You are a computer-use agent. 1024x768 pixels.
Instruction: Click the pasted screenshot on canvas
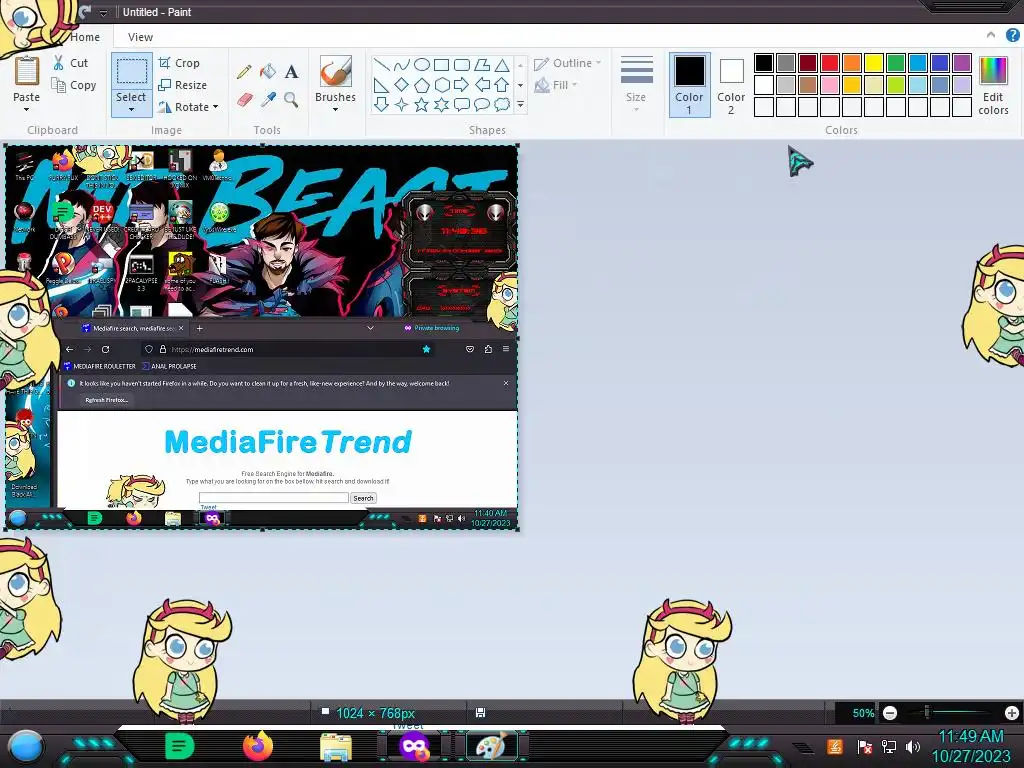pyautogui.click(x=261, y=338)
